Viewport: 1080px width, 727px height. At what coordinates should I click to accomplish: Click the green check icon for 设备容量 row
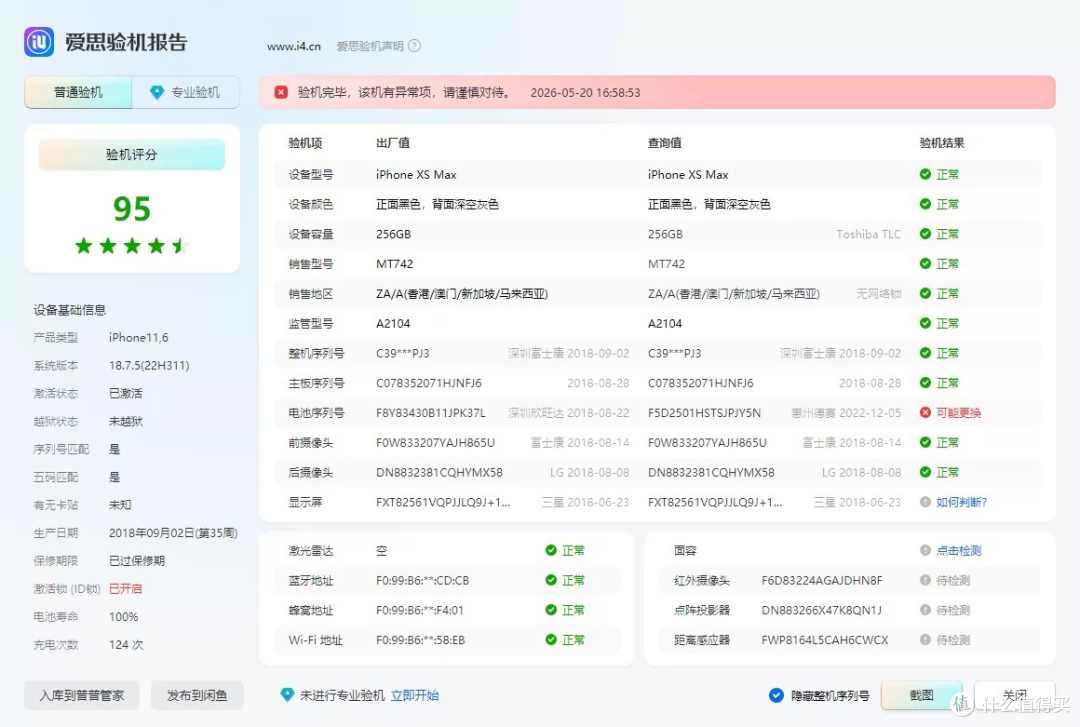925,234
